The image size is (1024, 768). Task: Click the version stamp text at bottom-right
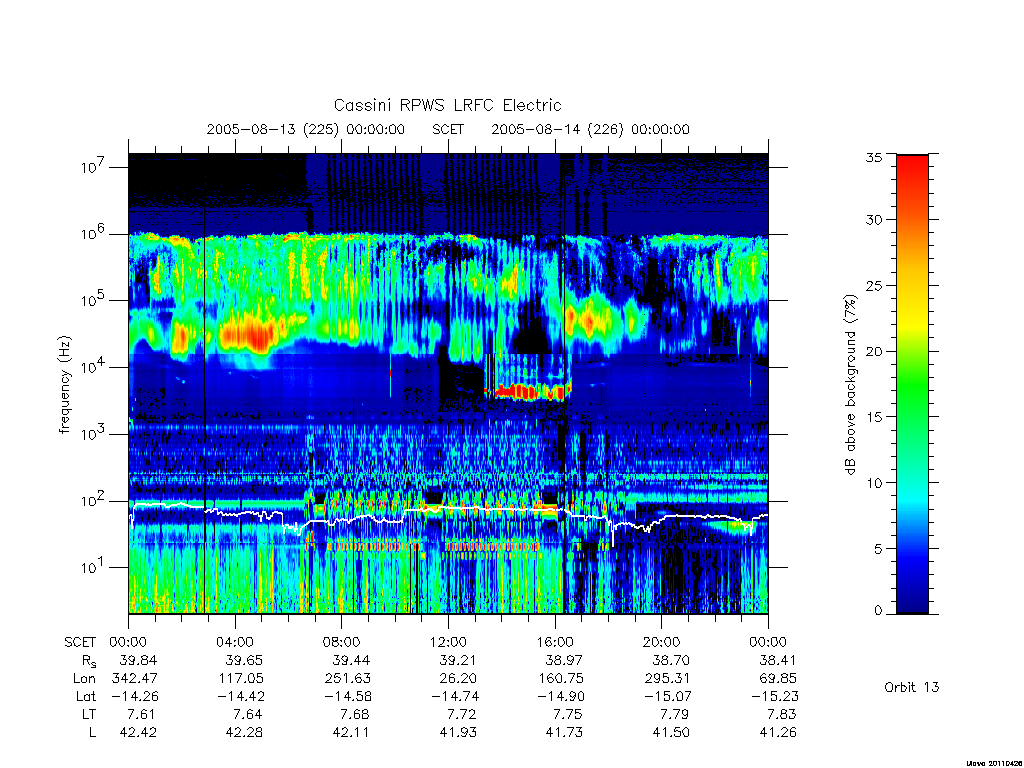coord(995,763)
